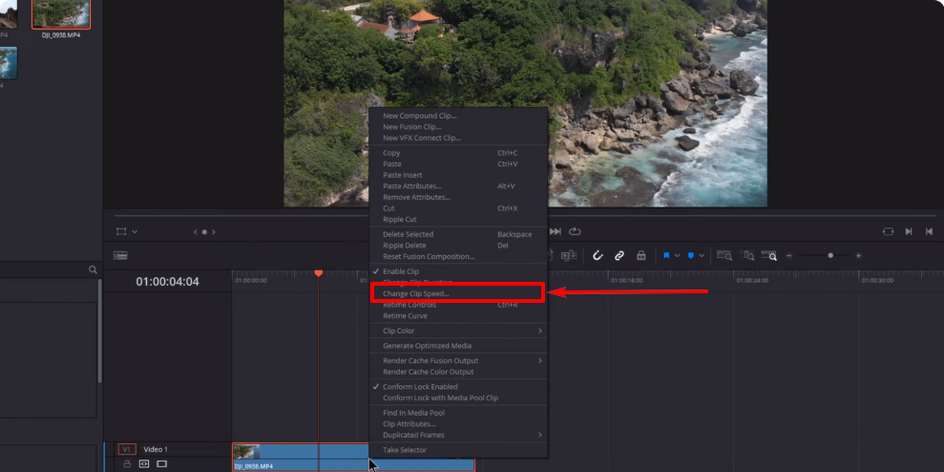Click the transform overlay icon below viewer
The image size is (944, 472).
tap(121, 232)
